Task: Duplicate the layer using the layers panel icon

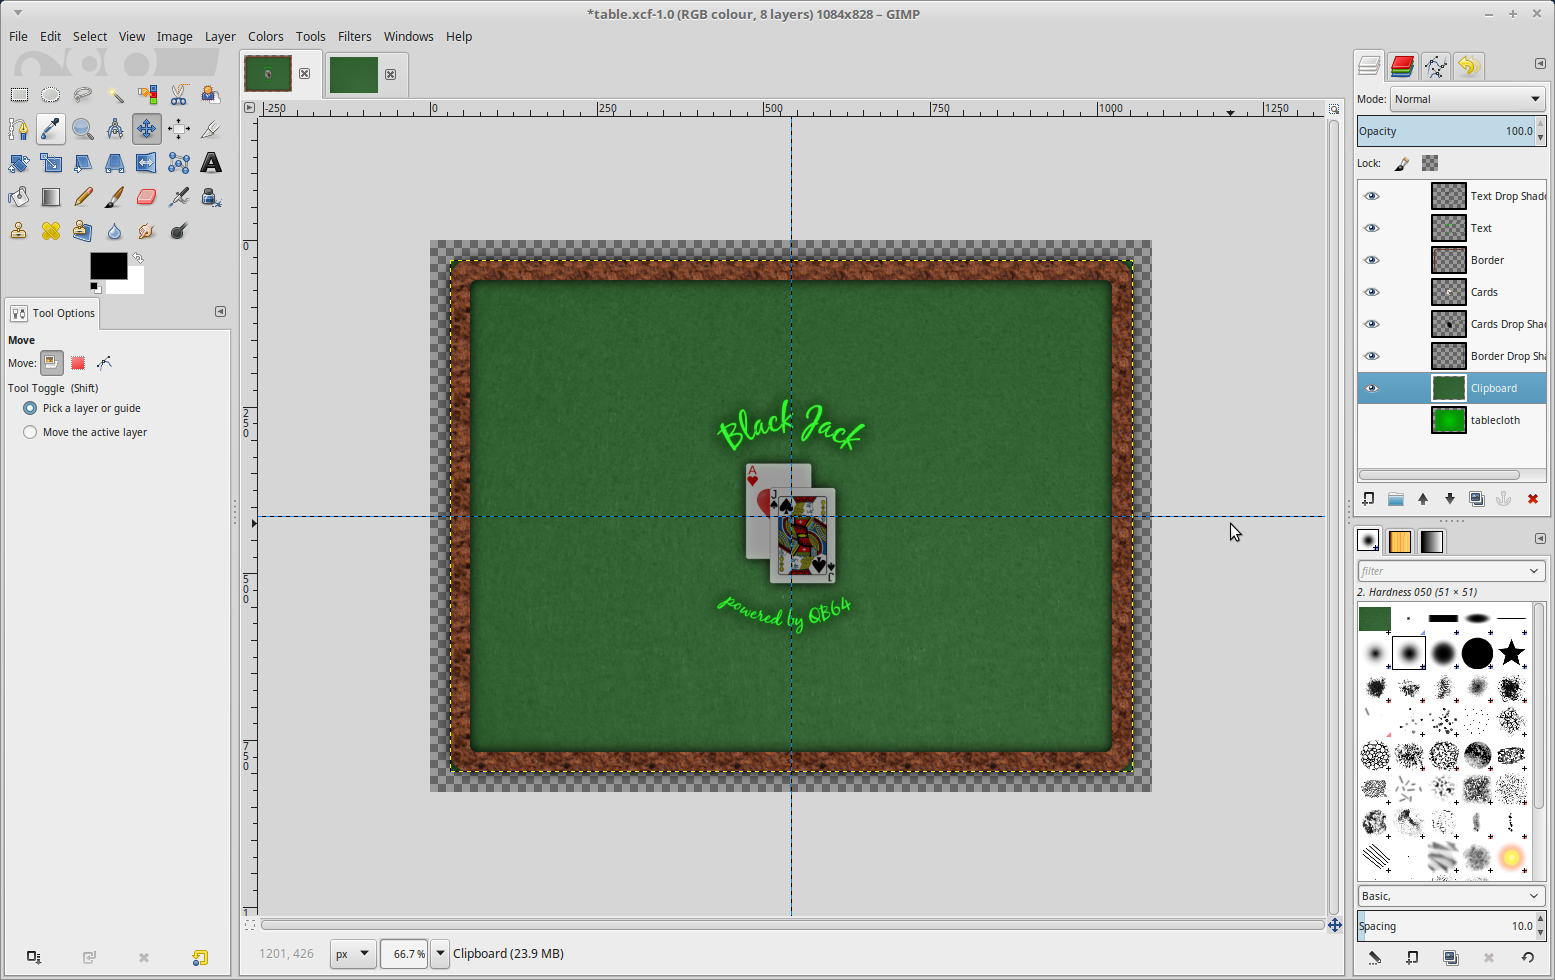Action: point(1476,499)
